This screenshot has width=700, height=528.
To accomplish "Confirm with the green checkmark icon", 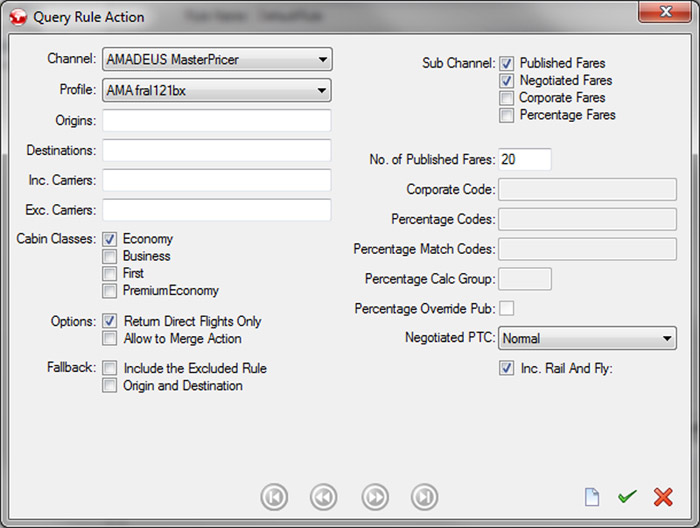I will pyautogui.click(x=627, y=496).
